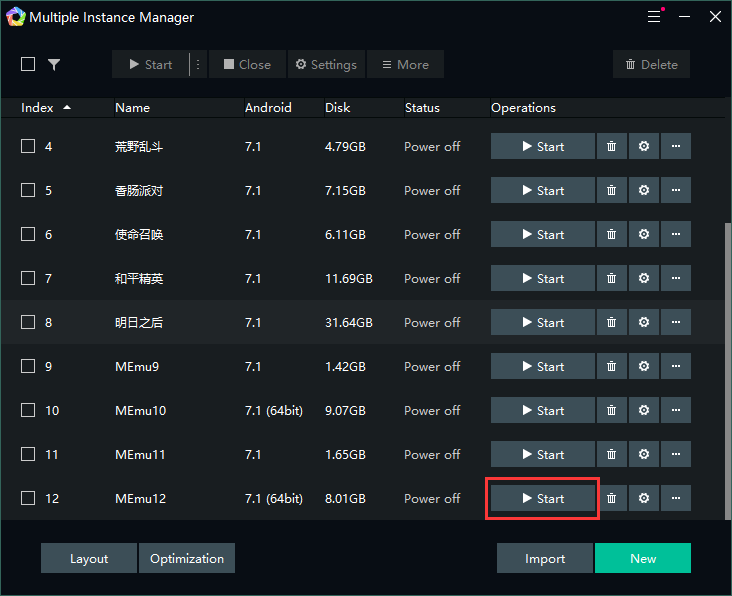Viewport: 732px width, 596px height.
Task: Open the three-dot menu for index 7
Action: pos(676,278)
